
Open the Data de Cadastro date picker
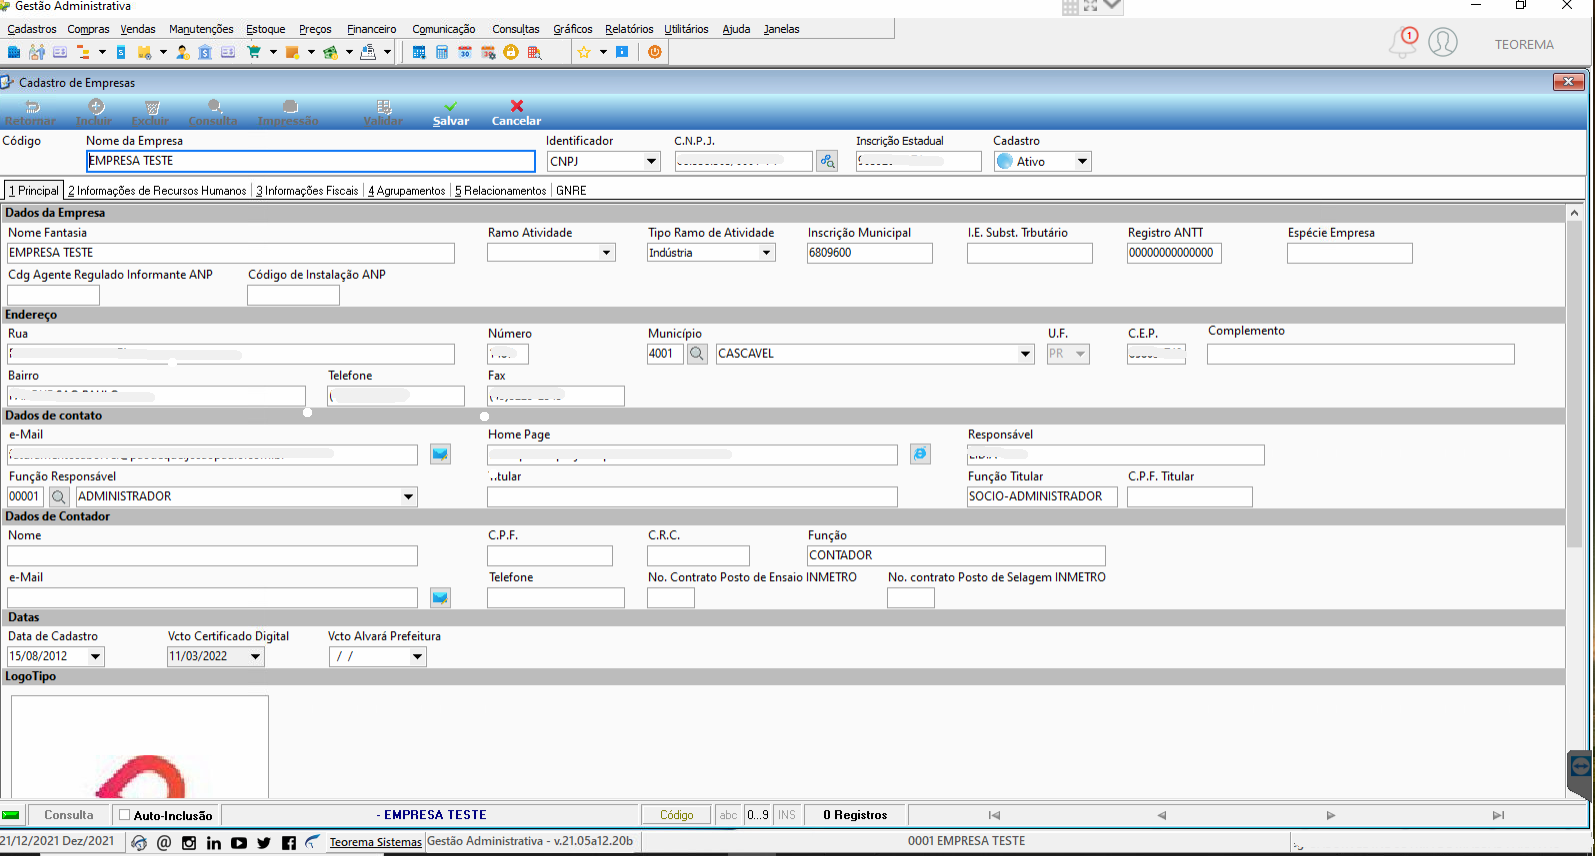(96, 657)
